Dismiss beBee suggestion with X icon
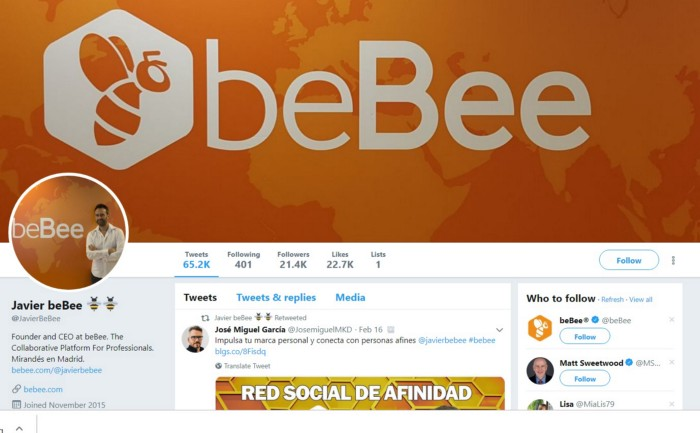This screenshot has width=700, height=433. coord(671,320)
